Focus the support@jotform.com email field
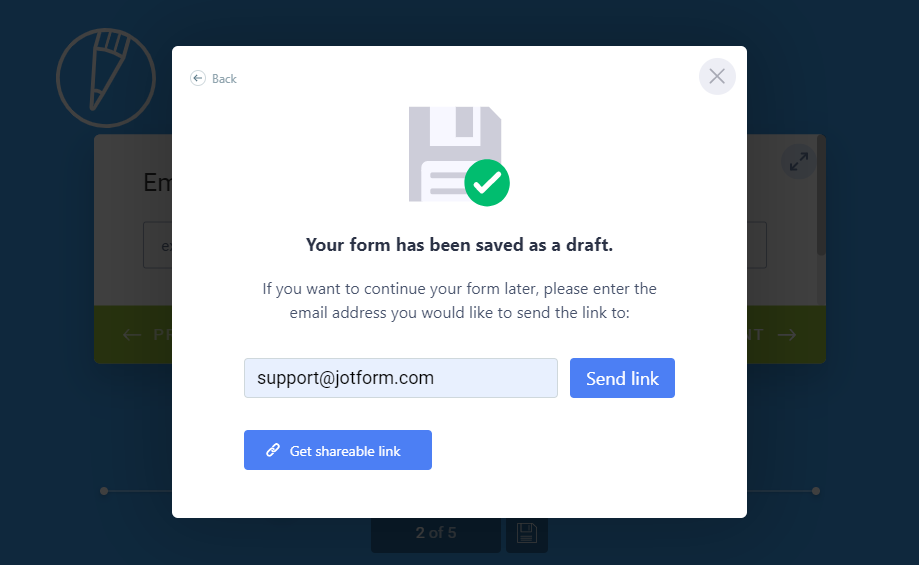919x565 pixels. [400, 378]
